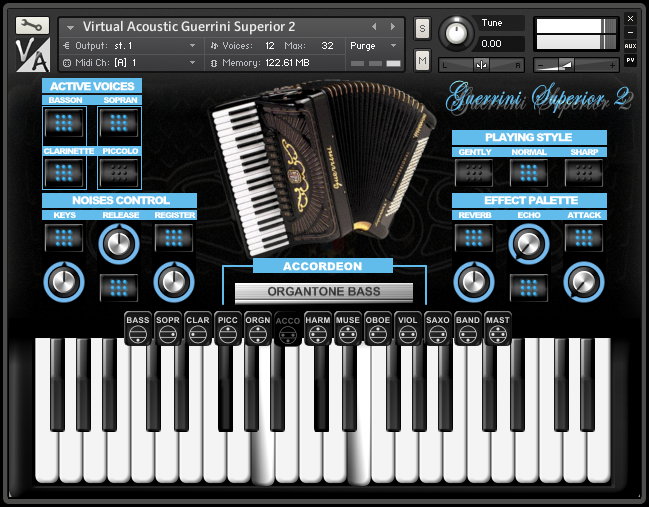This screenshot has width=649, height=507.
Task: Click the Tune value 0.00
Action: [x=492, y=43]
